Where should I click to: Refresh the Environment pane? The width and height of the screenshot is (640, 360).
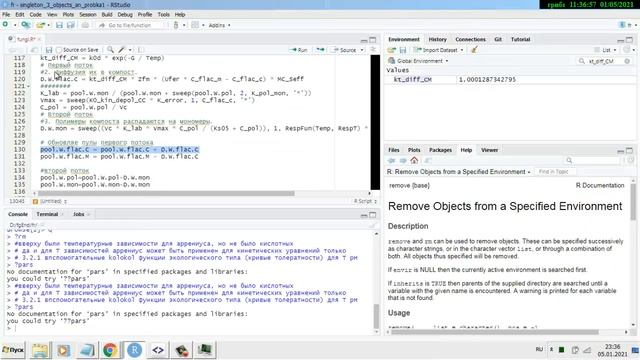[627, 50]
